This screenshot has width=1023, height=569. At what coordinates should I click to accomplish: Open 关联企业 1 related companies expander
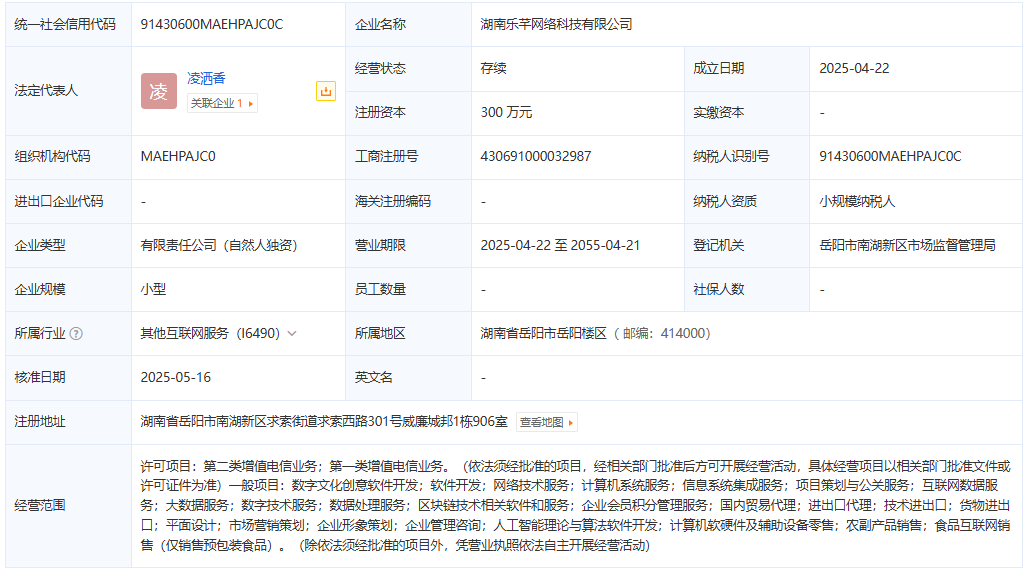click(222, 103)
